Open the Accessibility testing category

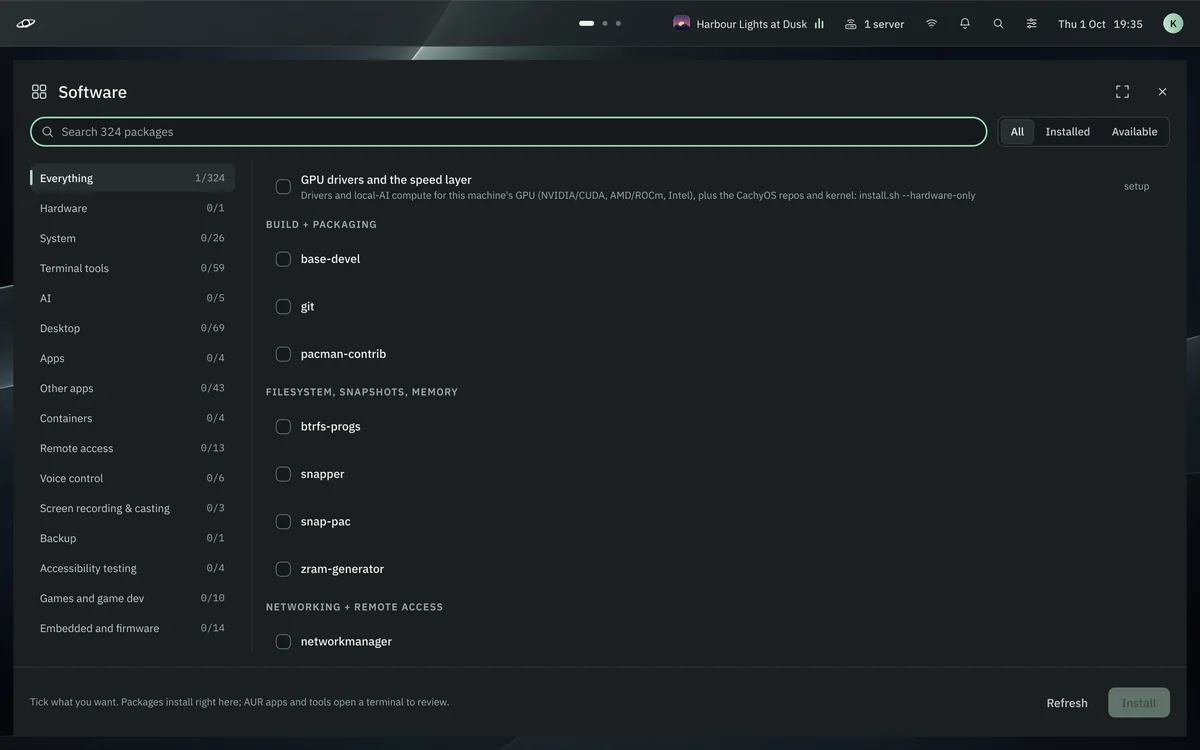pyautogui.click(x=132, y=568)
